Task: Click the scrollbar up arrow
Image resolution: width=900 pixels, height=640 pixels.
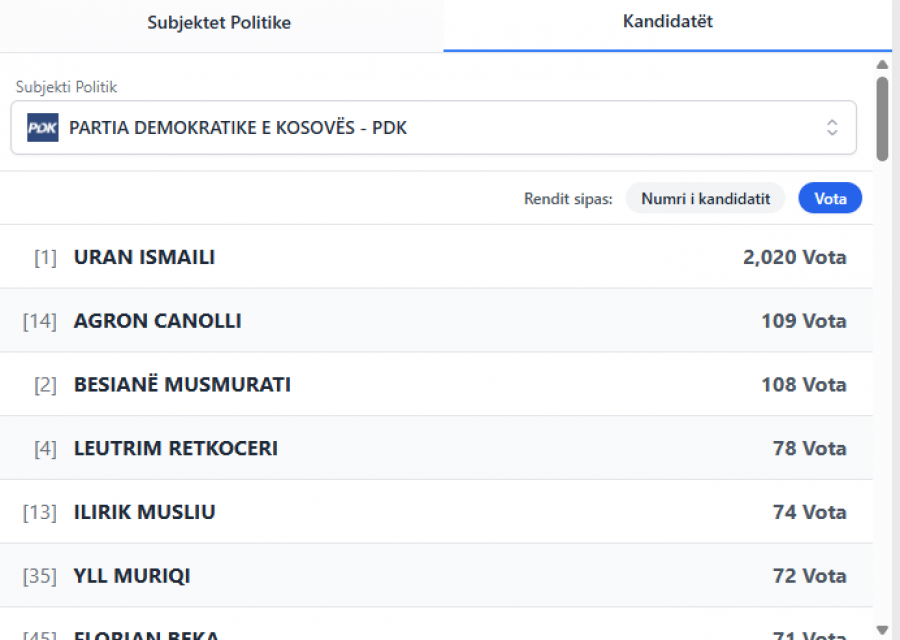Action: coord(882,65)
